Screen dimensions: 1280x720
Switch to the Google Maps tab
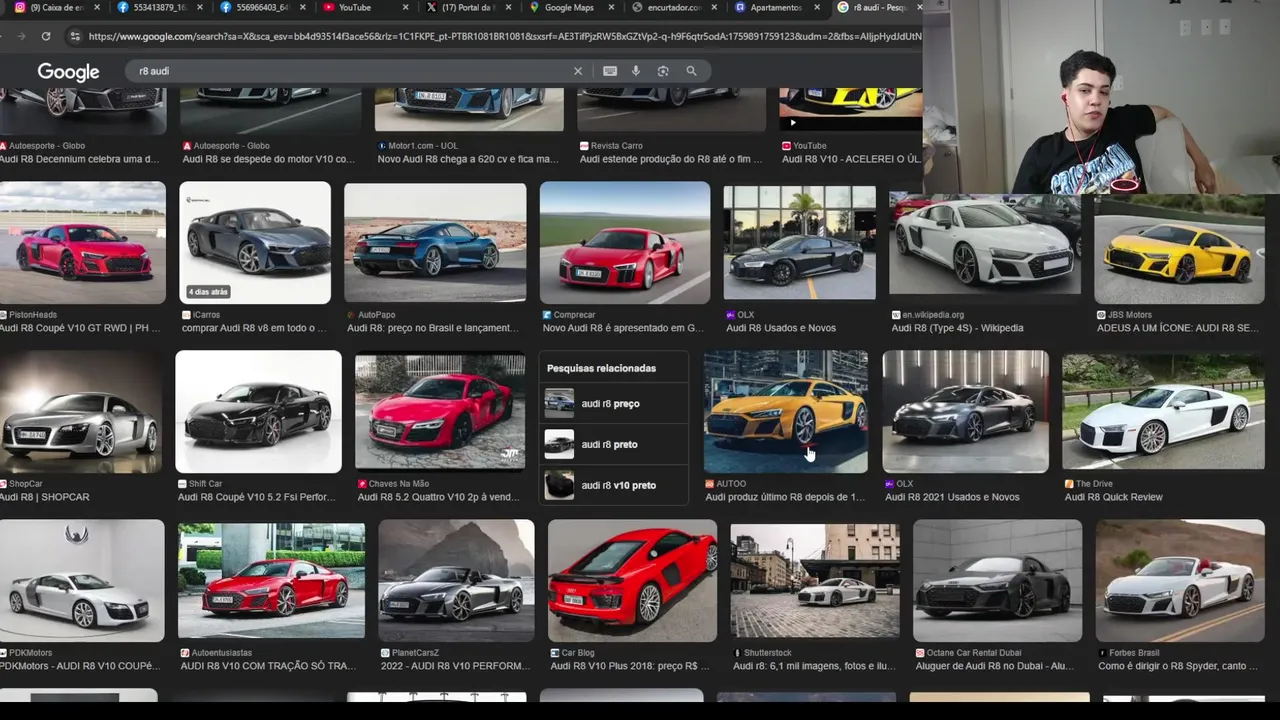(x=571, y=7)
